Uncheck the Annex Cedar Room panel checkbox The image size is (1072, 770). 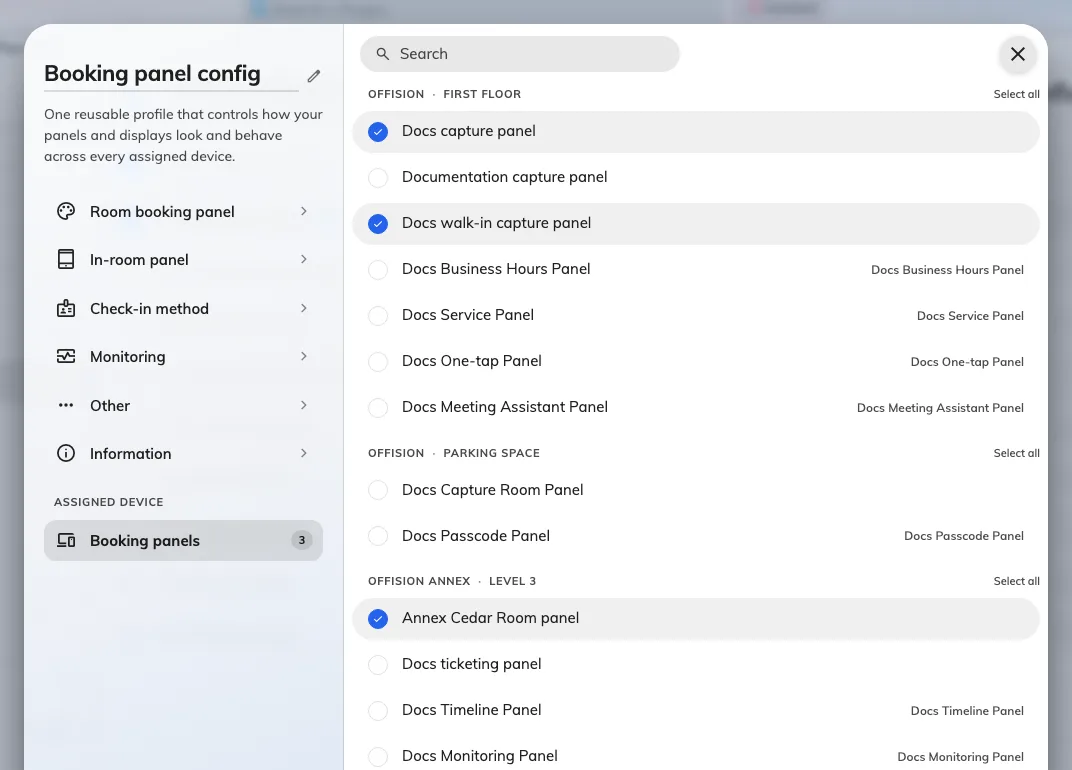coord(378,618)
